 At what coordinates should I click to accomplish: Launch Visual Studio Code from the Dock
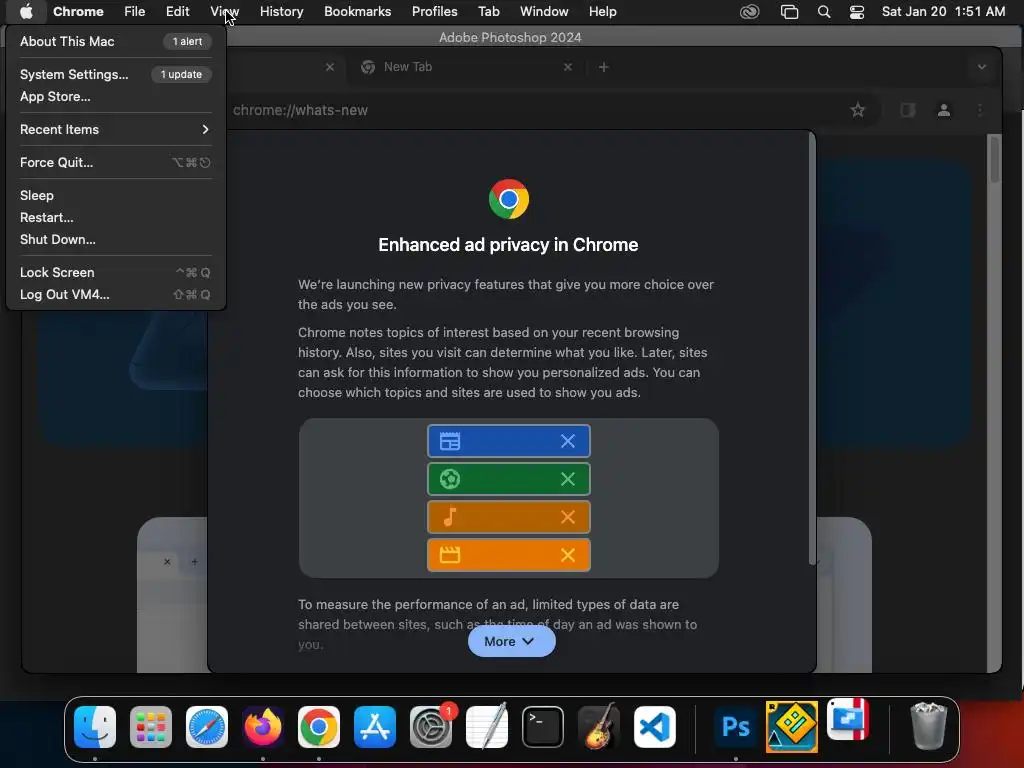point(655,726)
